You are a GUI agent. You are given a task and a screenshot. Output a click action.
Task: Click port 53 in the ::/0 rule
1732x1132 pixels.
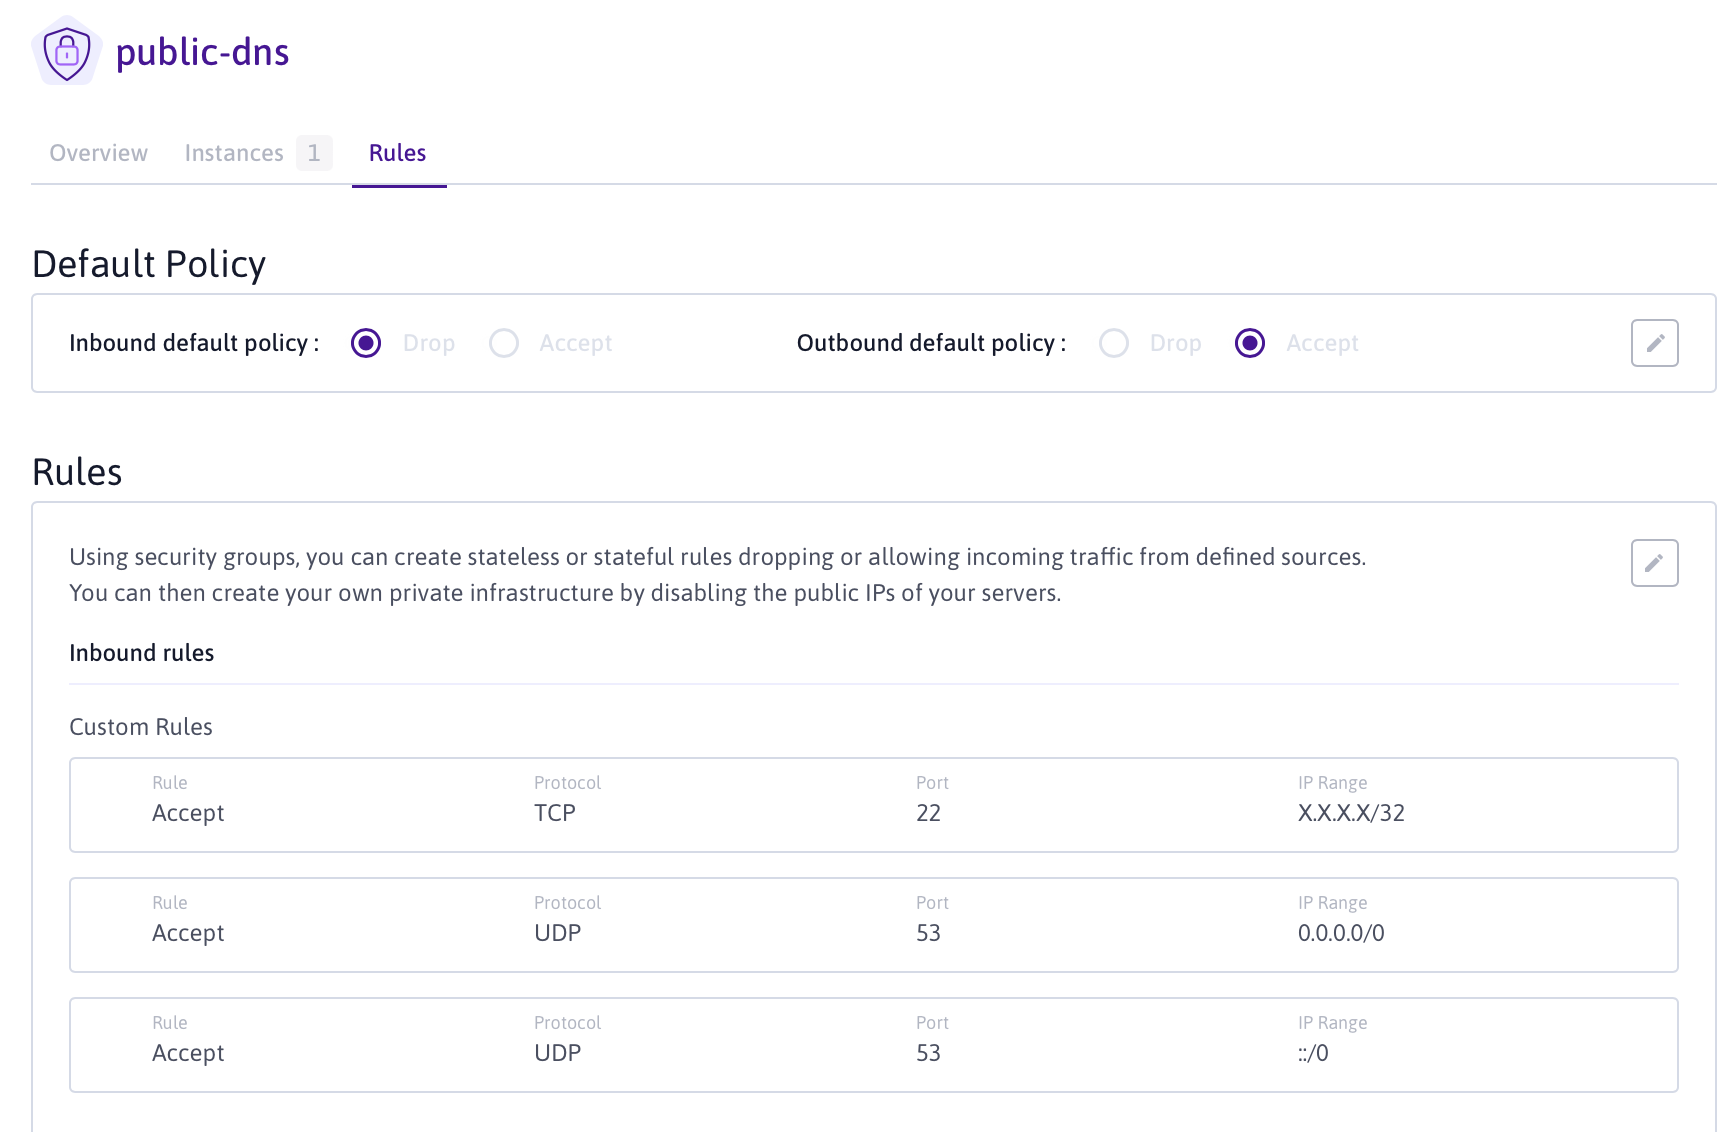pyautogui.click(x=928, y=1053)
